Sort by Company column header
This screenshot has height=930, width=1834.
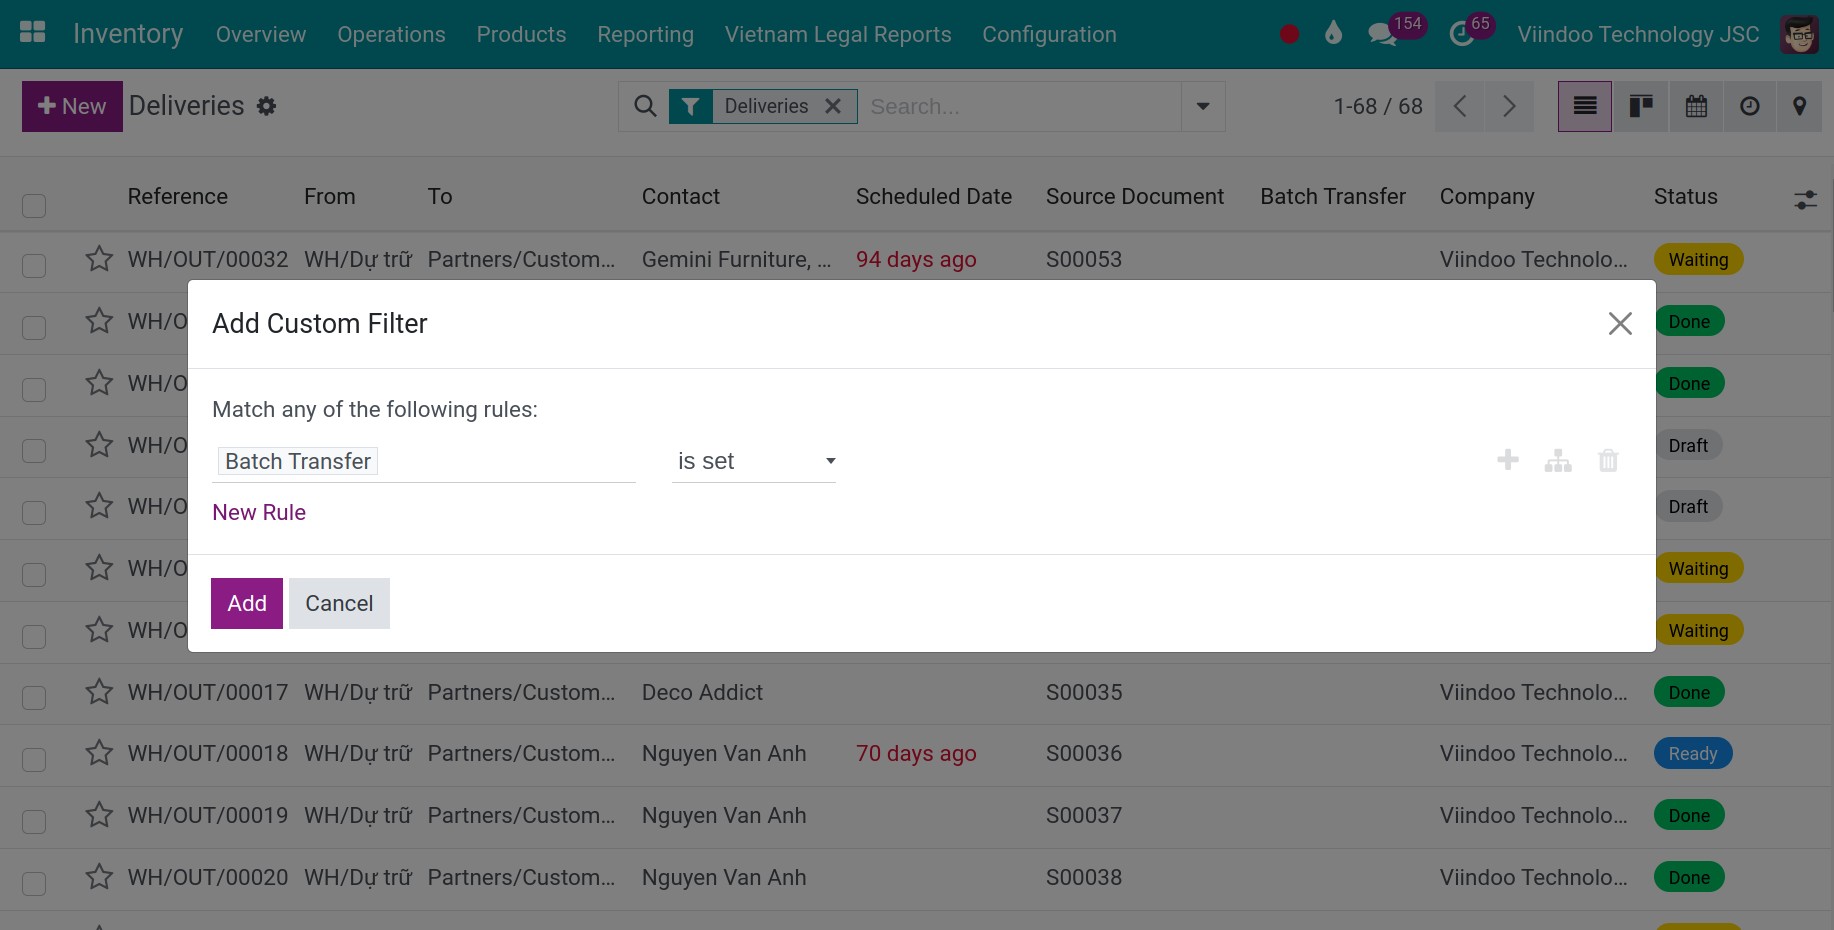point(1487,196)
